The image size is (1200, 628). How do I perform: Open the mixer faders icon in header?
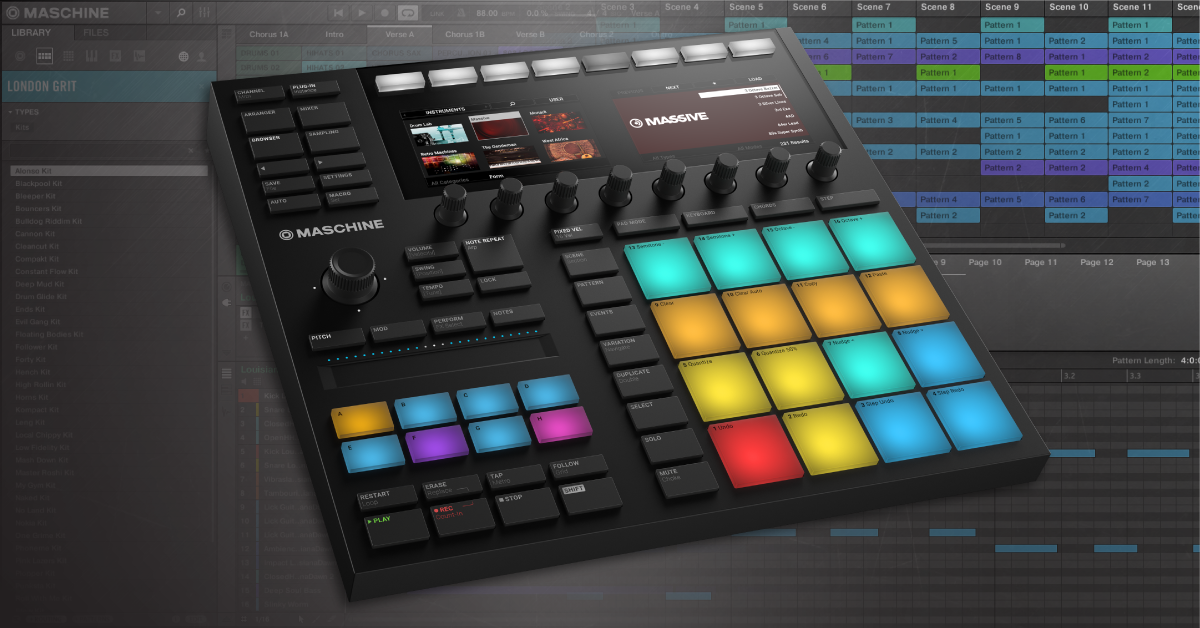click(x=204, y=13)
